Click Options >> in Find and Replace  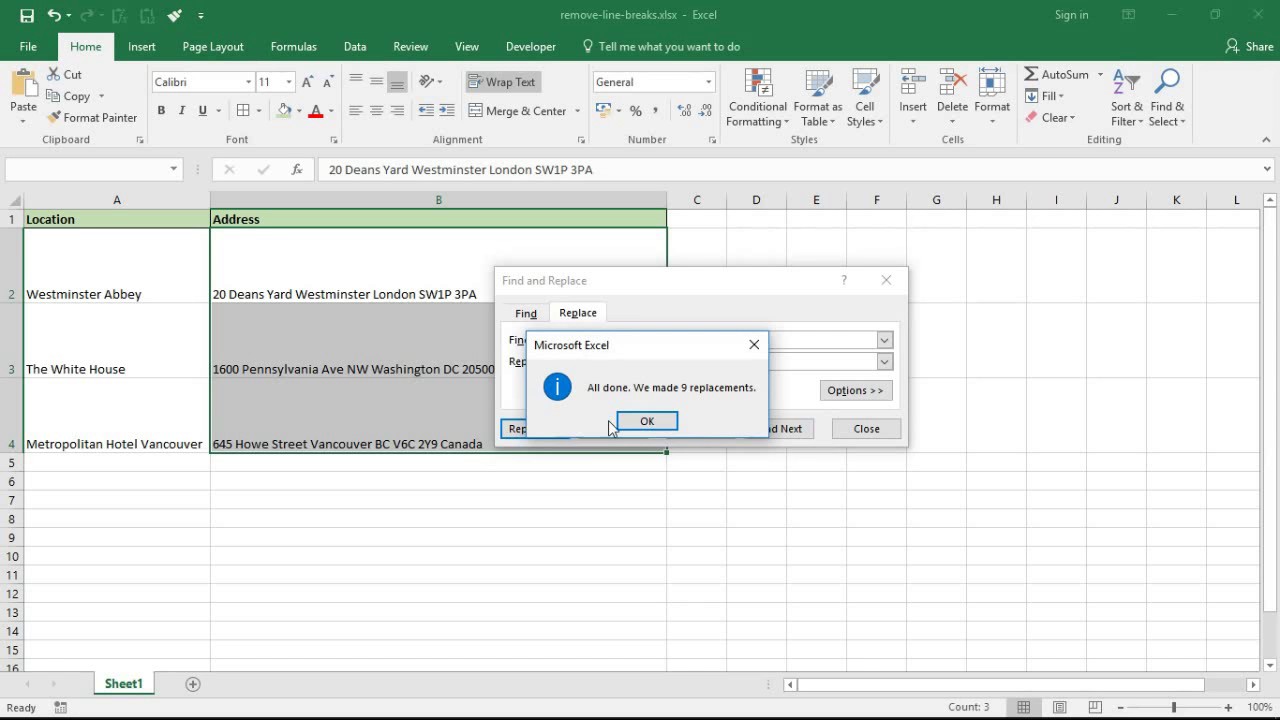[855, 390]
